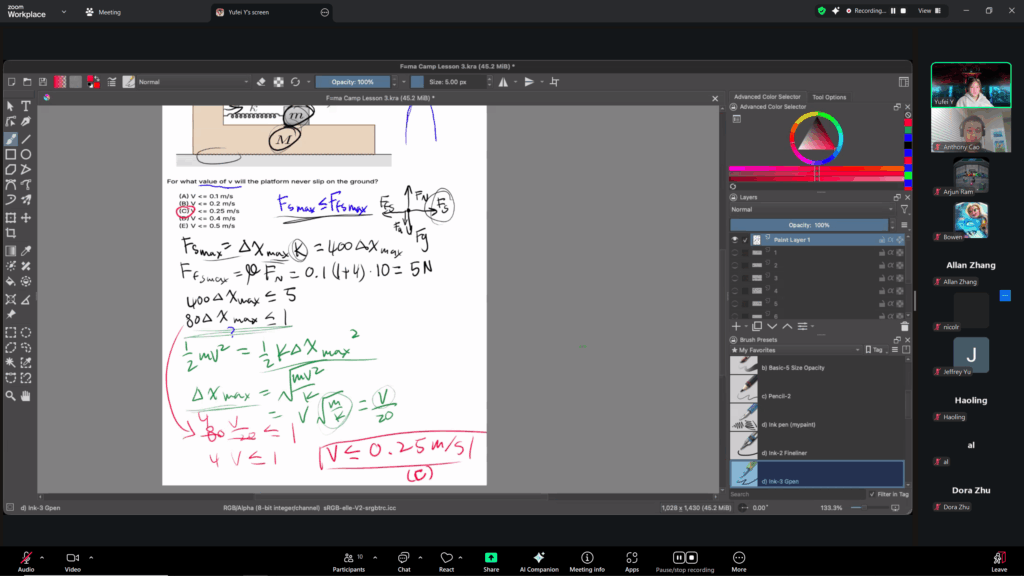Pick the Ellipse shape tool

pos(26,155)
